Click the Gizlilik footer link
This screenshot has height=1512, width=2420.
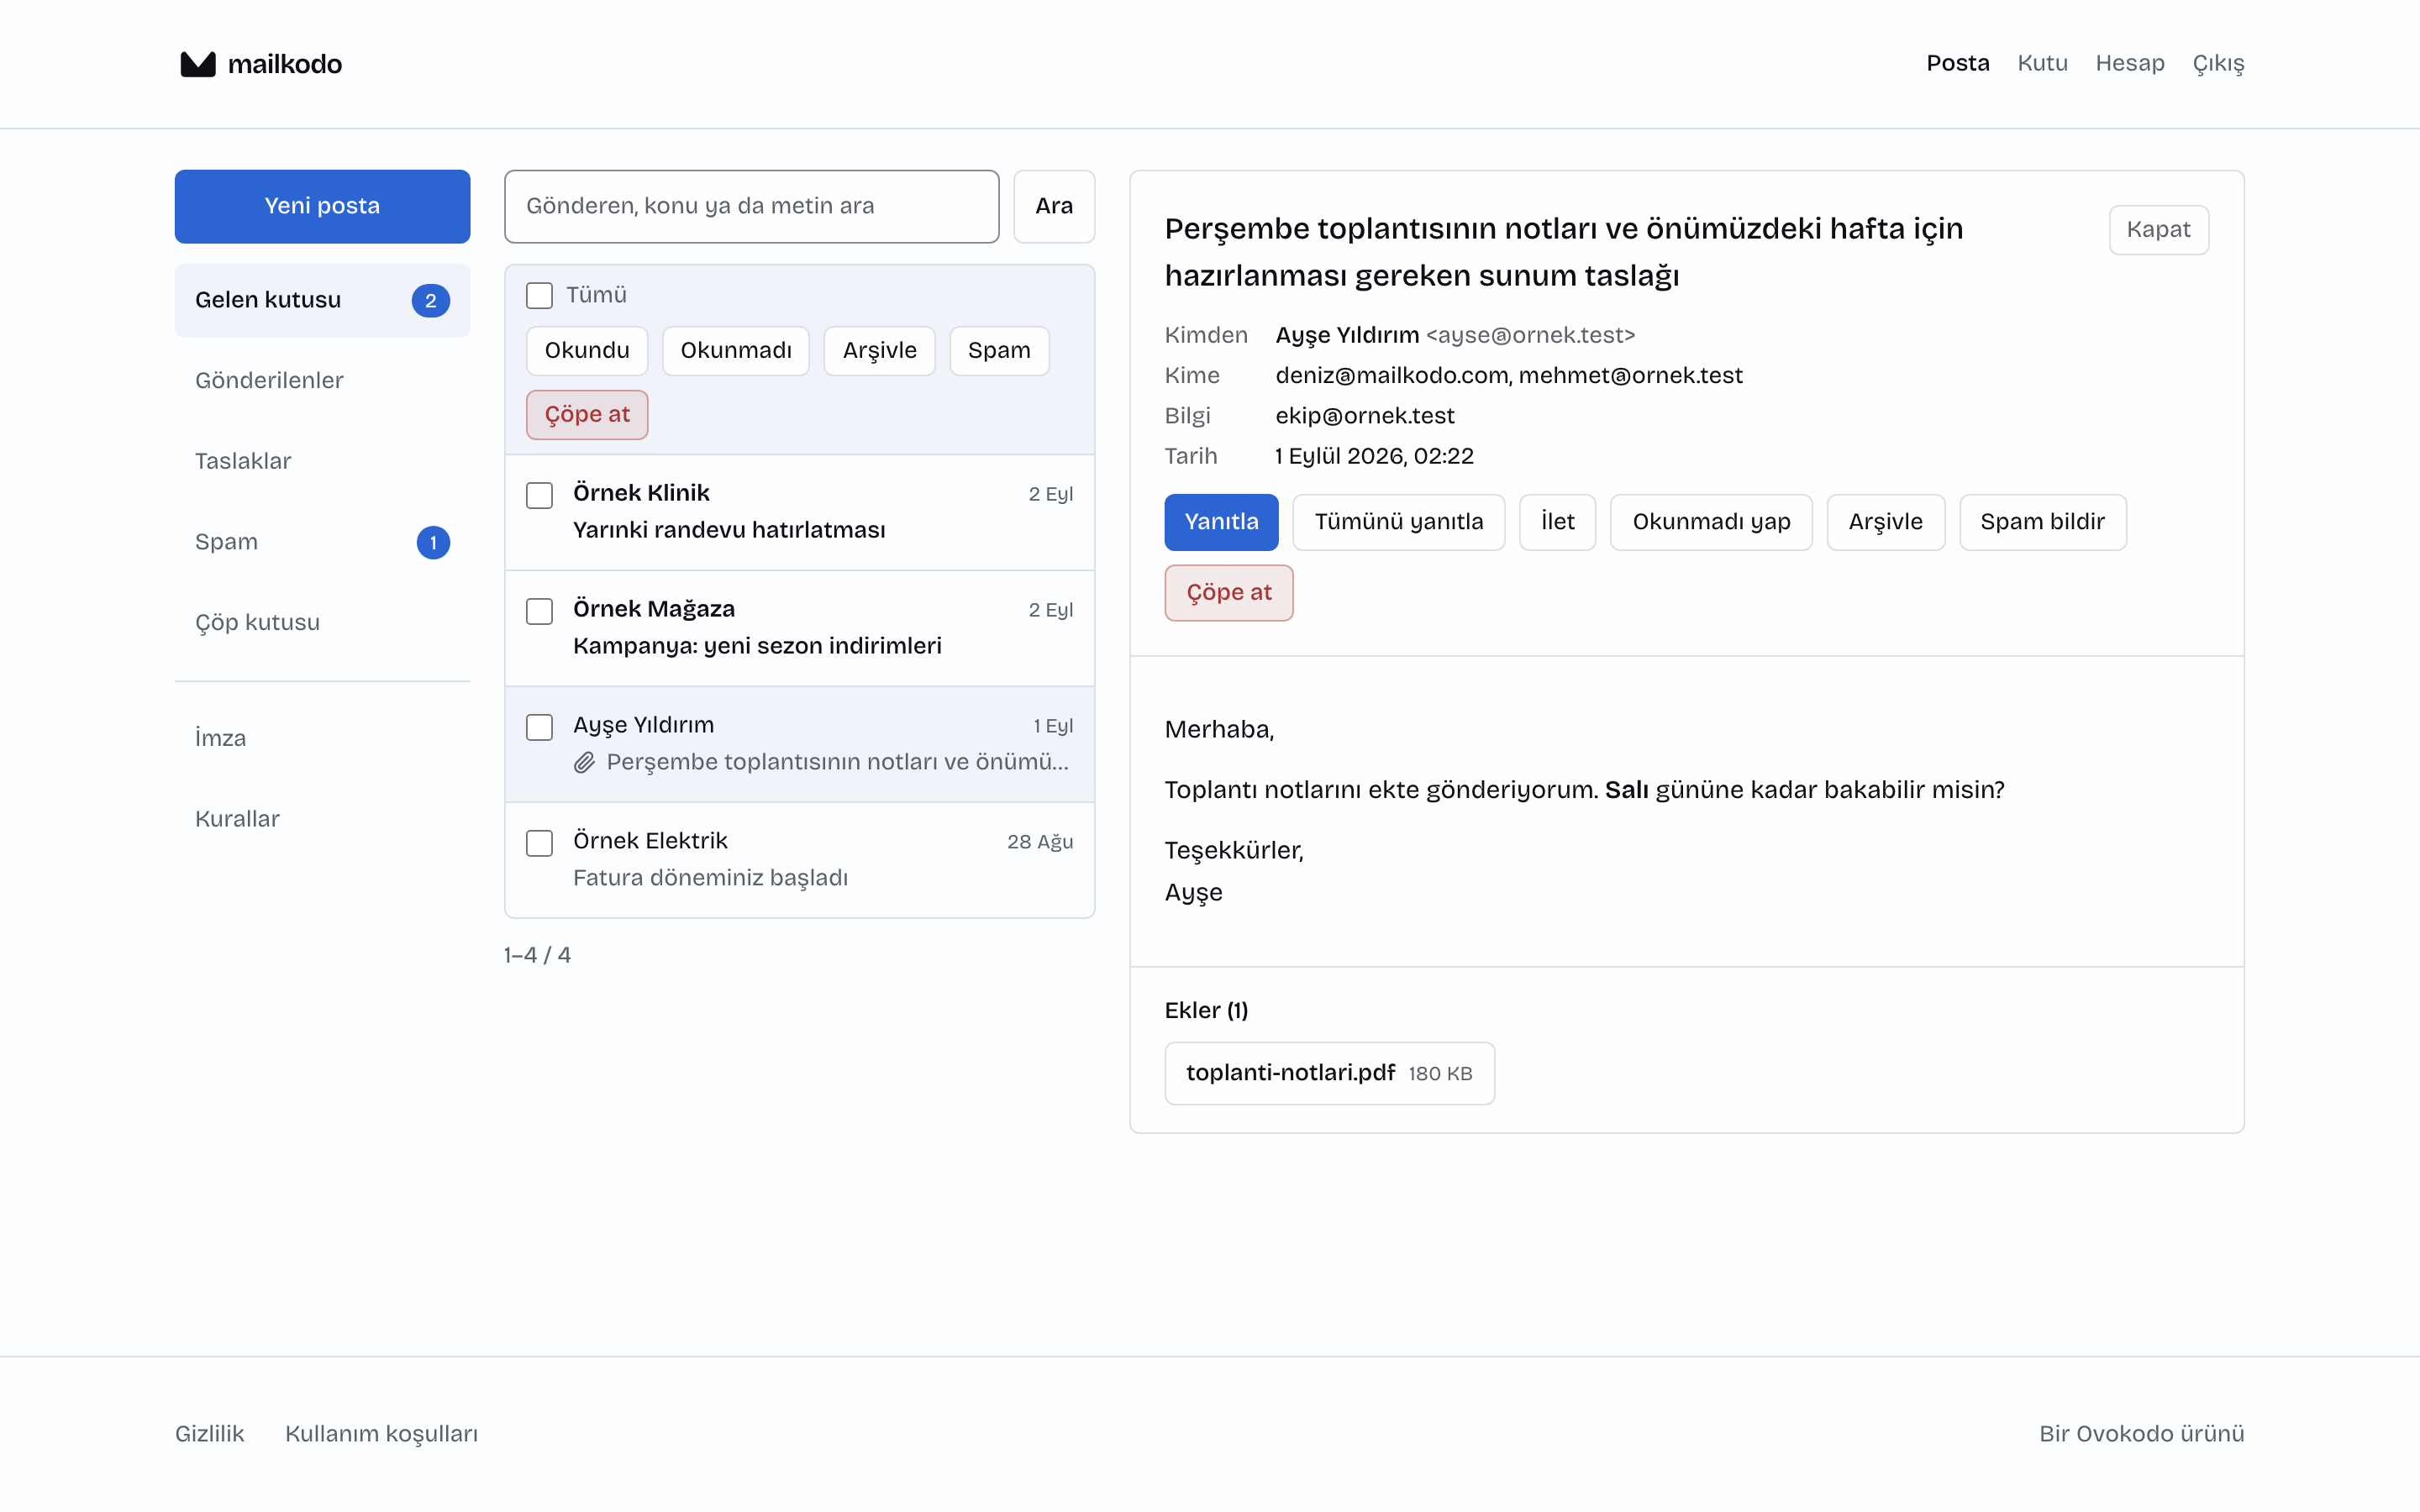pyautogui.click(x=210, y=1435)
